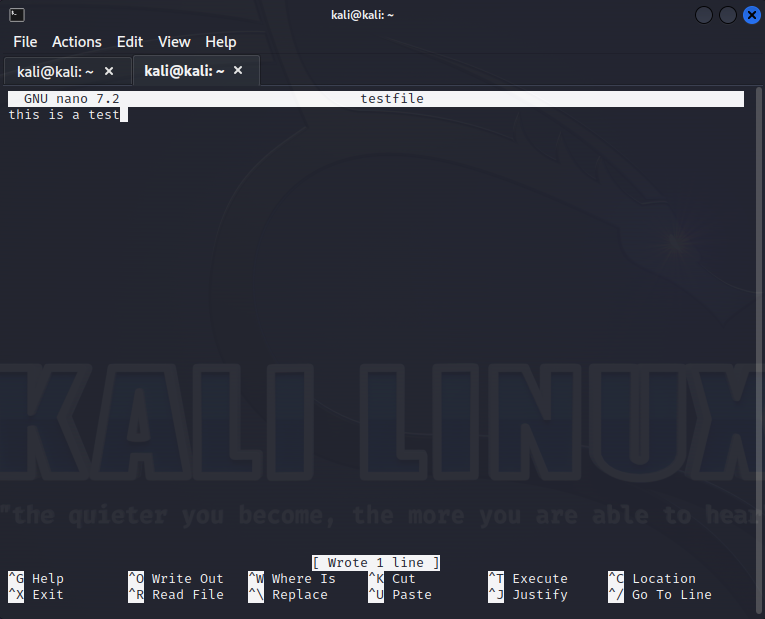The width and height of the screenshot is (765, 619).
Task: Minimize the terminal window
Action: [704, 15]
